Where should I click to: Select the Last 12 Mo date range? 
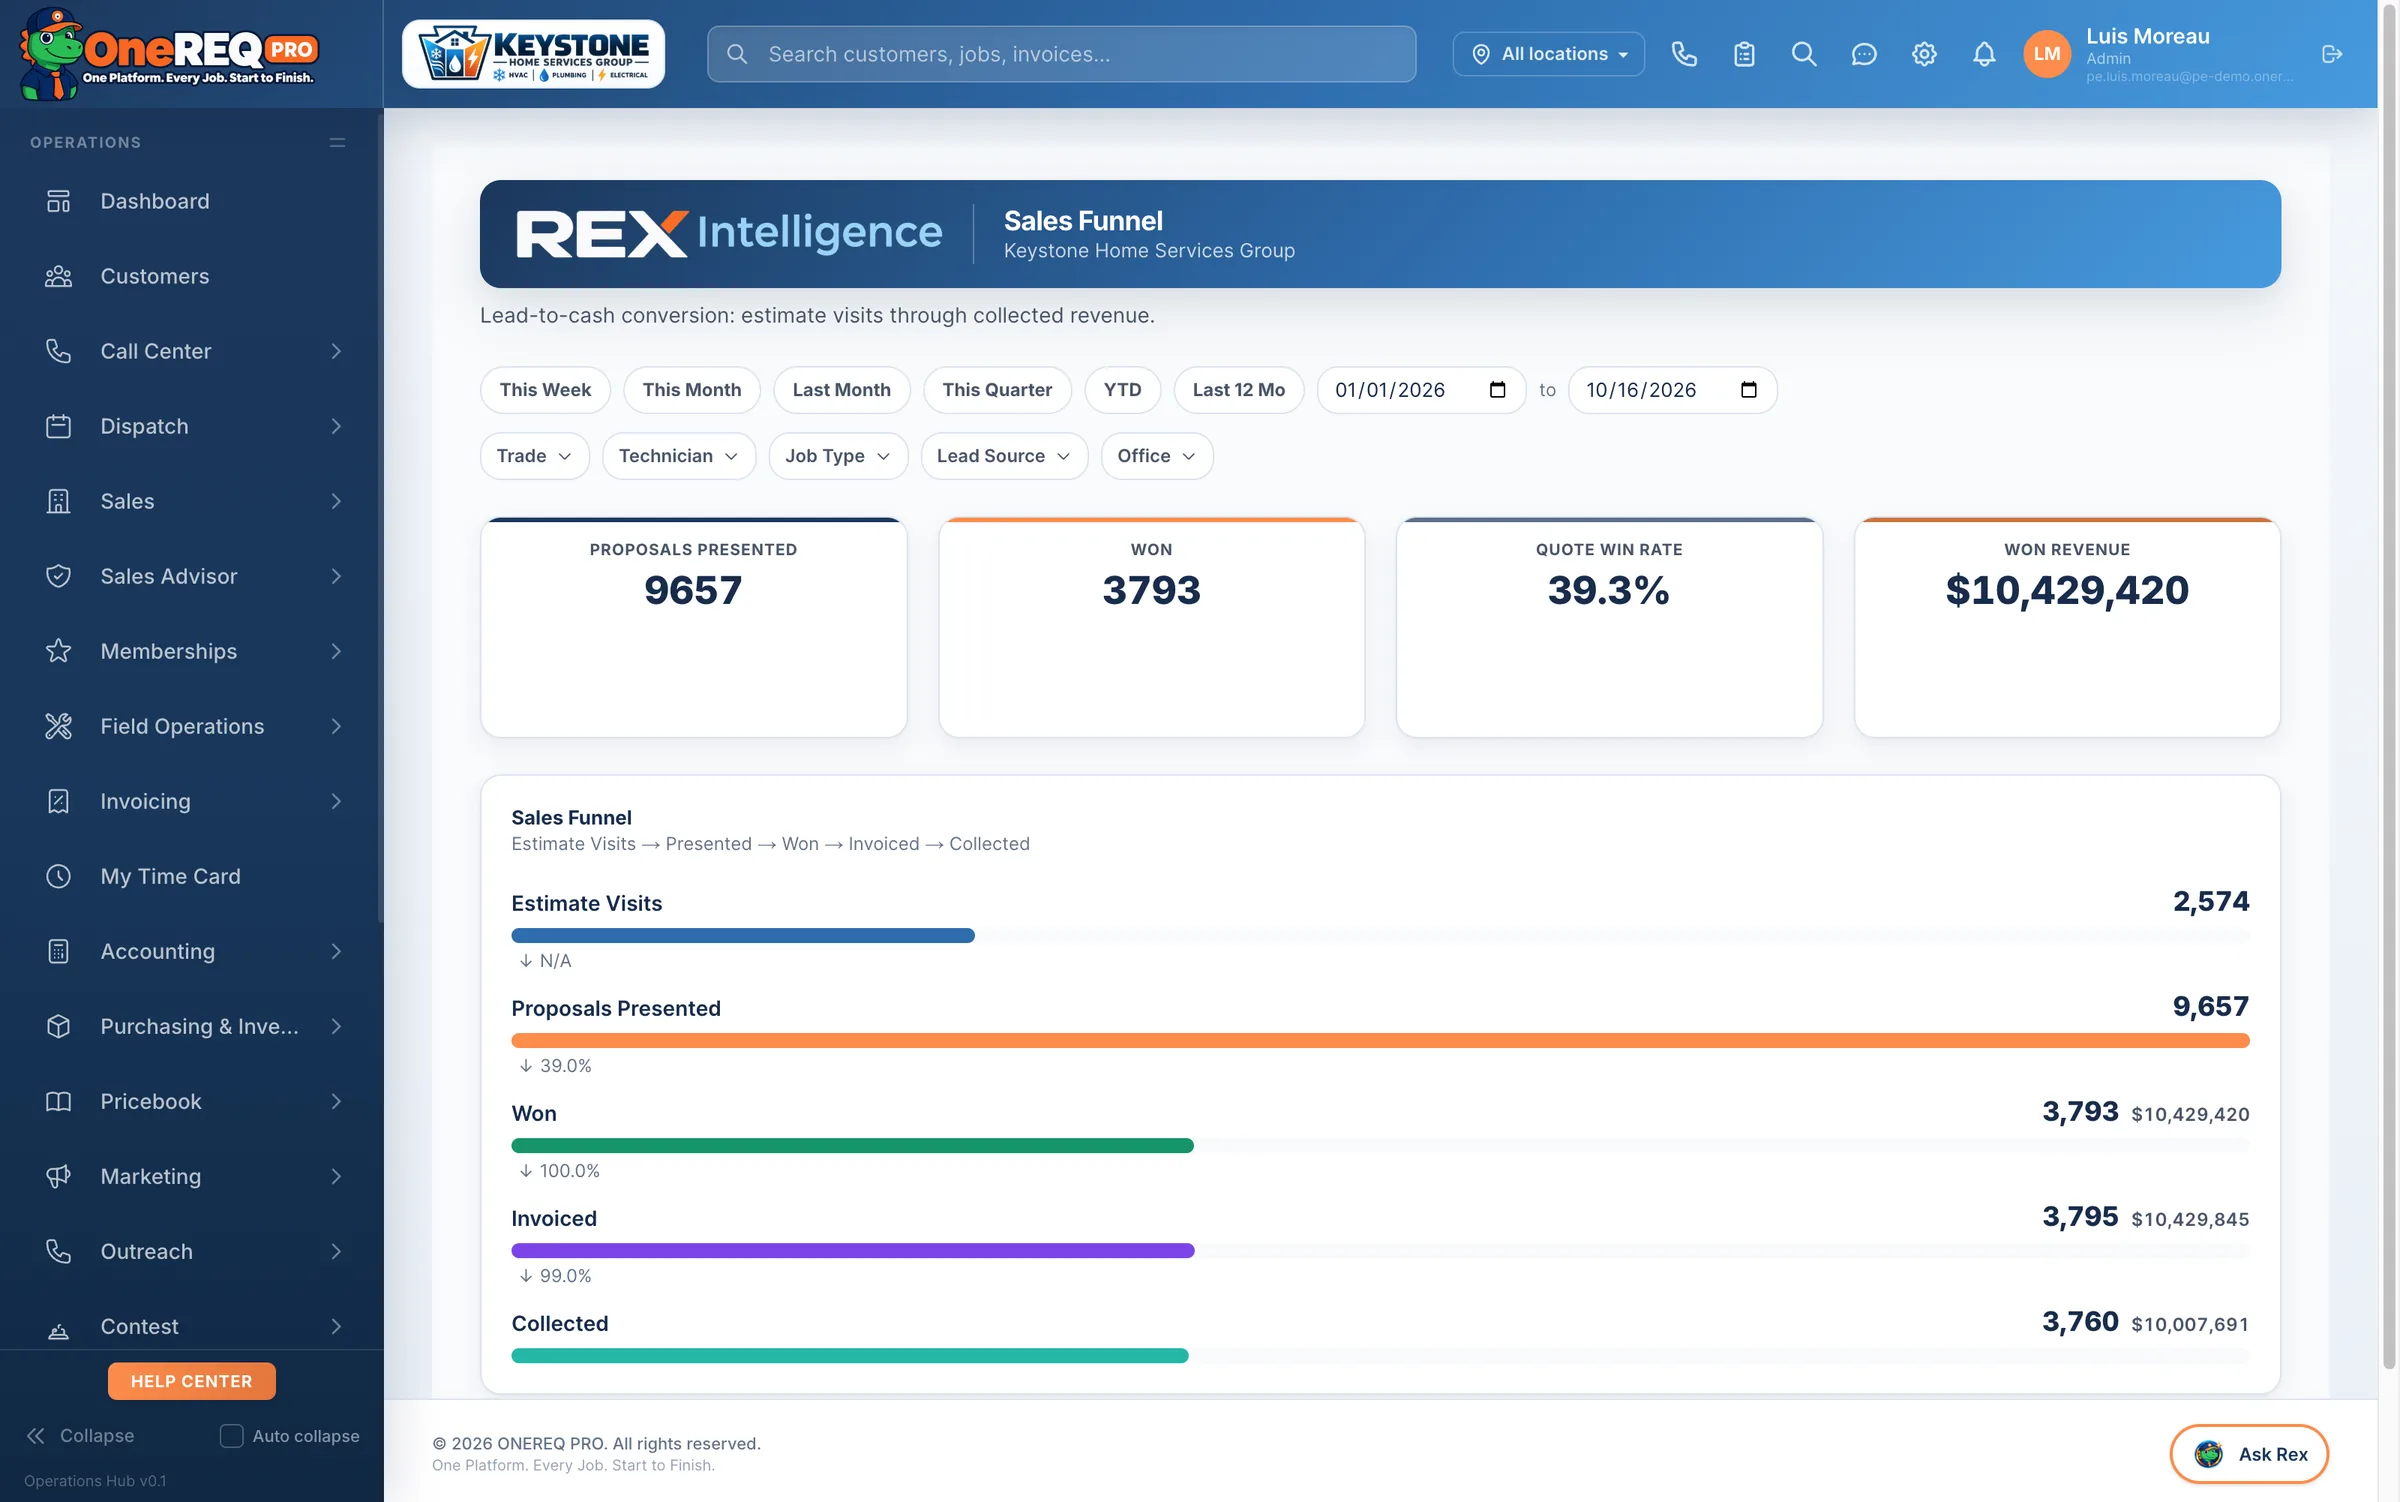coord(1238,390)
